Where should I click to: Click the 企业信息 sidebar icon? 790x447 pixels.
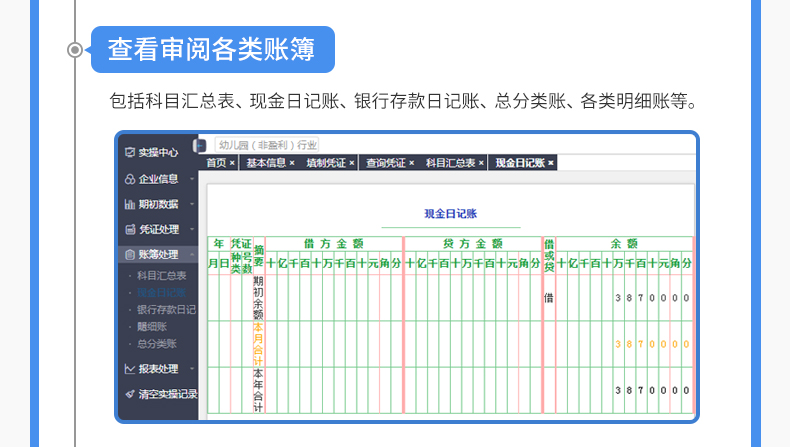click(129, 179)
